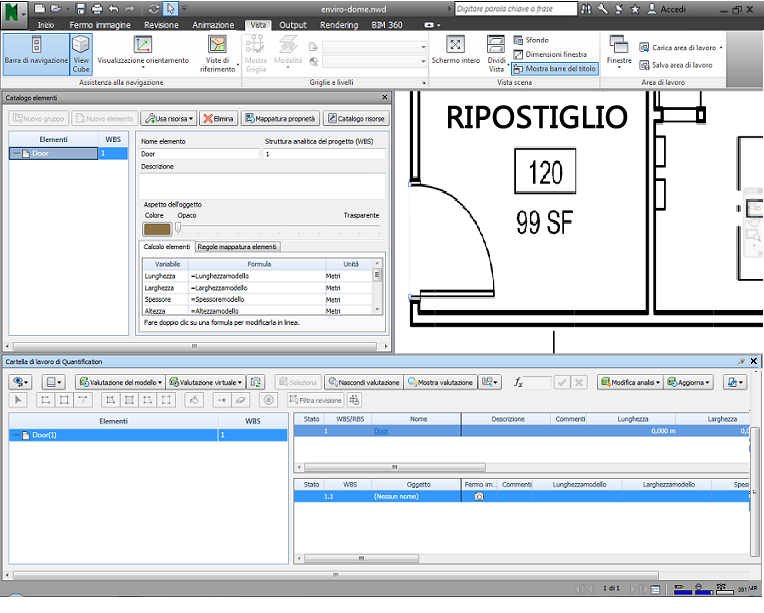Click the Mostra valutazione button
Screen dimensions: 764x613
point(440,383)
